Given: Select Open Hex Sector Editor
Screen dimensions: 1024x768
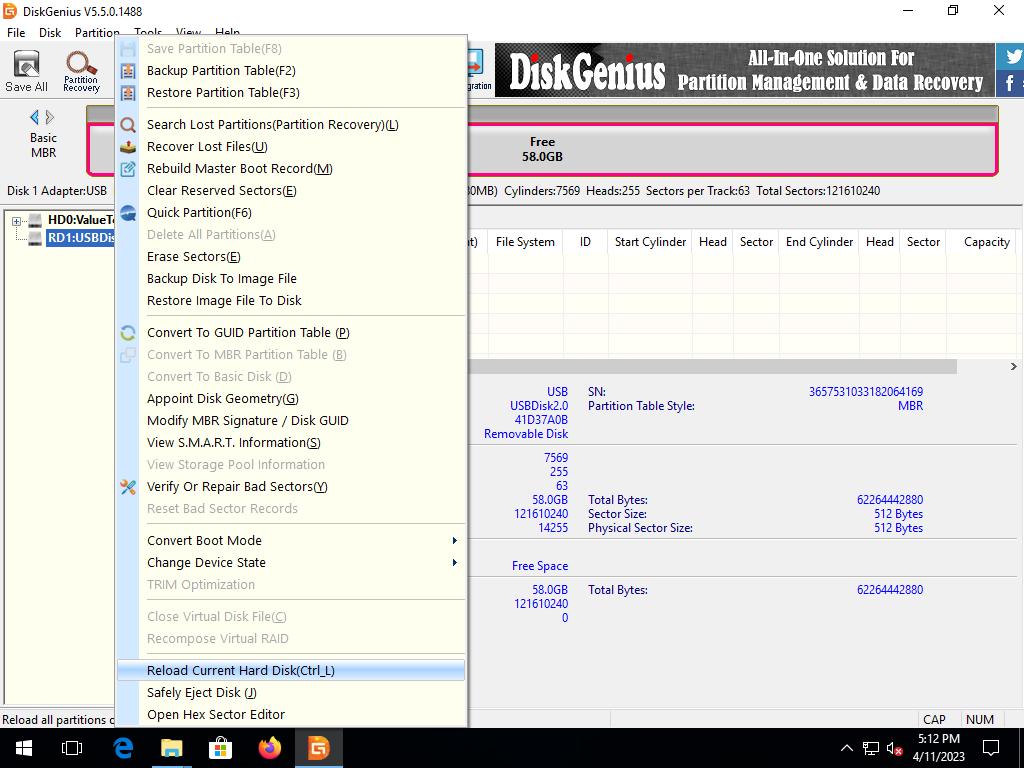Looking at the screenshot, I should [x=215, y=715].
